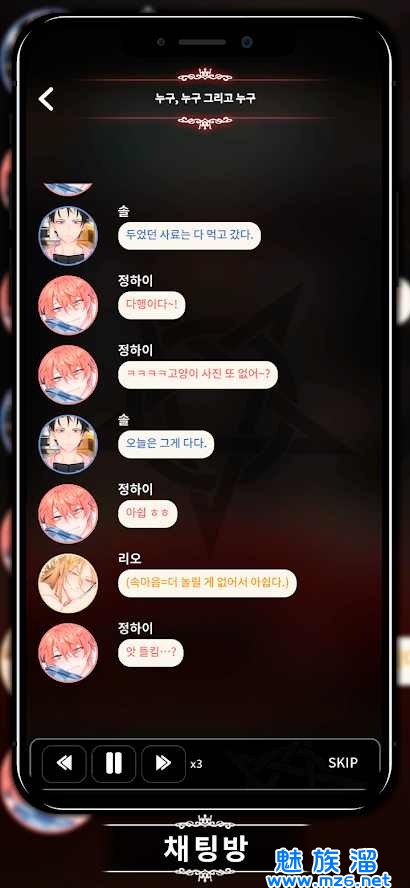Tap 솔's avatar beside '오늘은 그게 다다.'
Image resolution: width=410 pixels, height=888 pixels.
coord(68,444)
